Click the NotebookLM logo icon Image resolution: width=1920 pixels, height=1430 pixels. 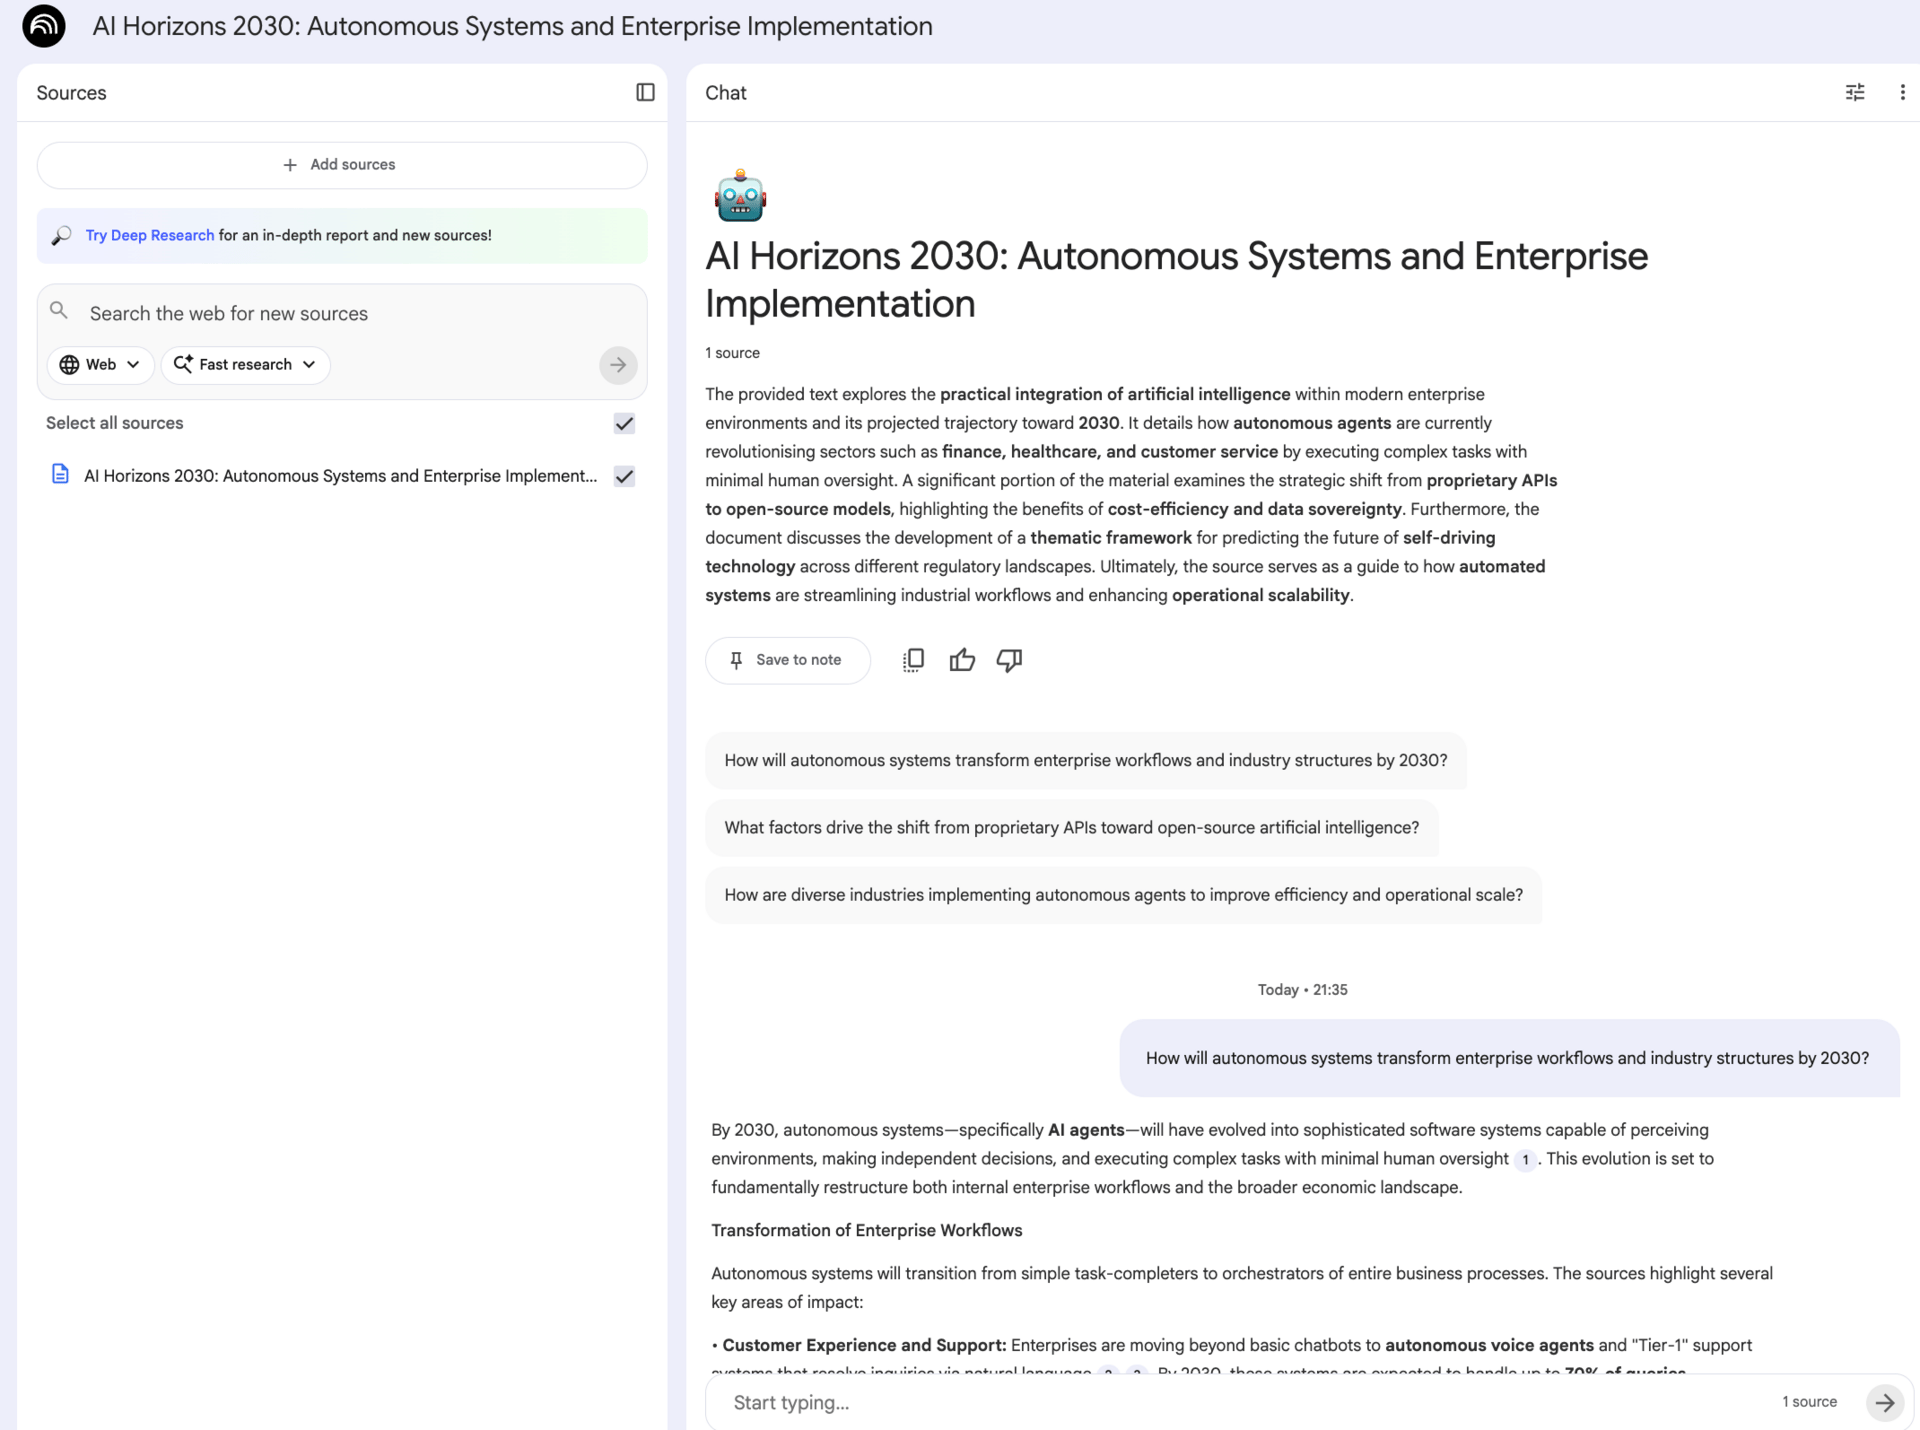44,26
